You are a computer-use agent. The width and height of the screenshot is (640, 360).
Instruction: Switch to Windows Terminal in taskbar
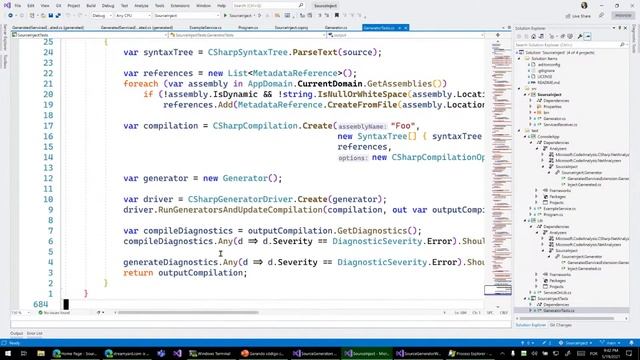(x=211, y=353)
